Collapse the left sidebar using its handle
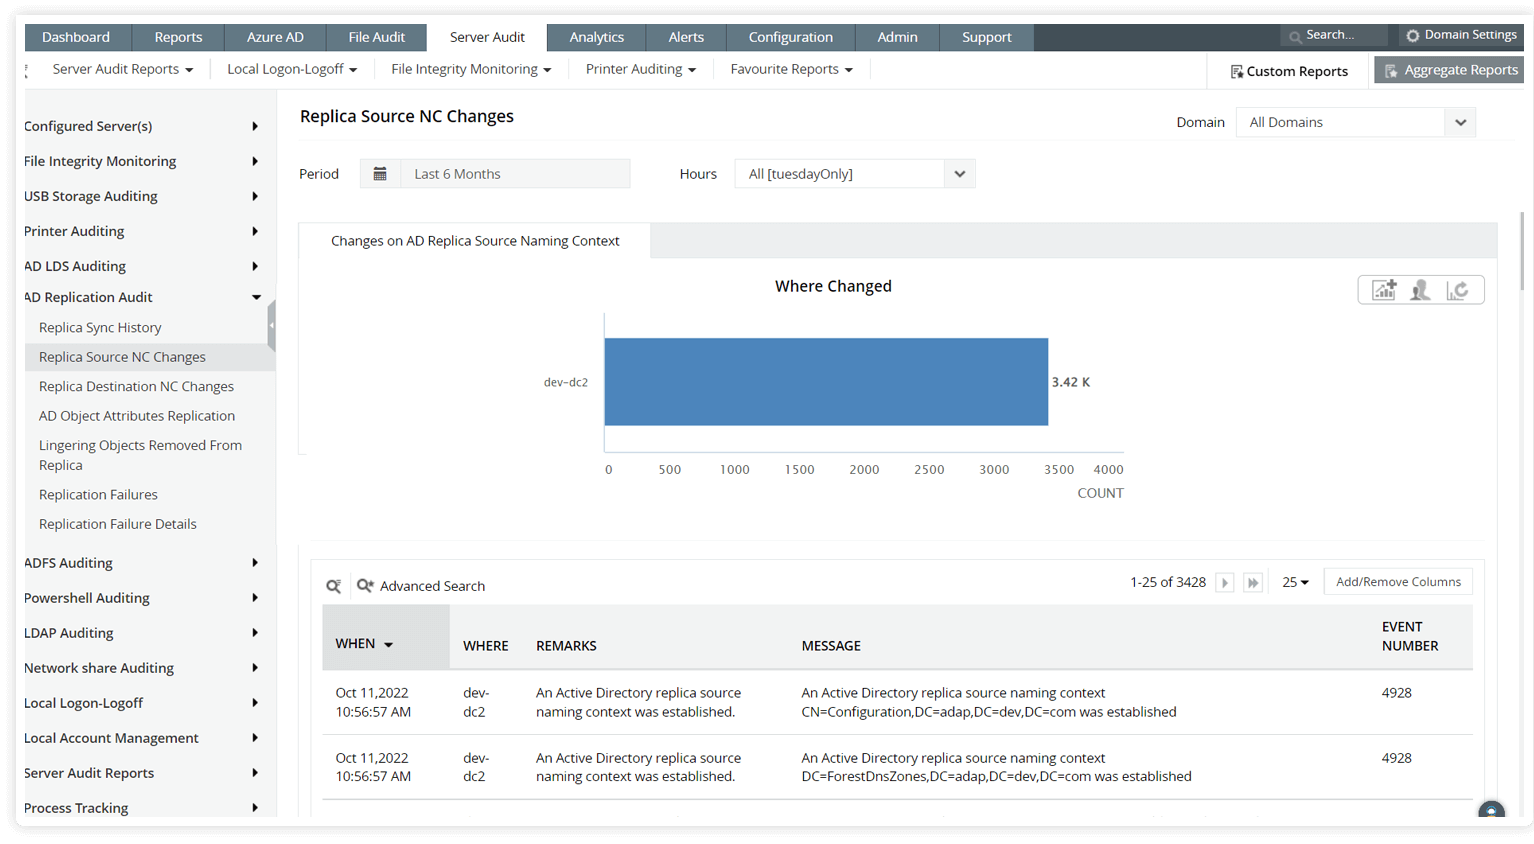Viewport: 1534px width, 844px height. click(271, 325)
